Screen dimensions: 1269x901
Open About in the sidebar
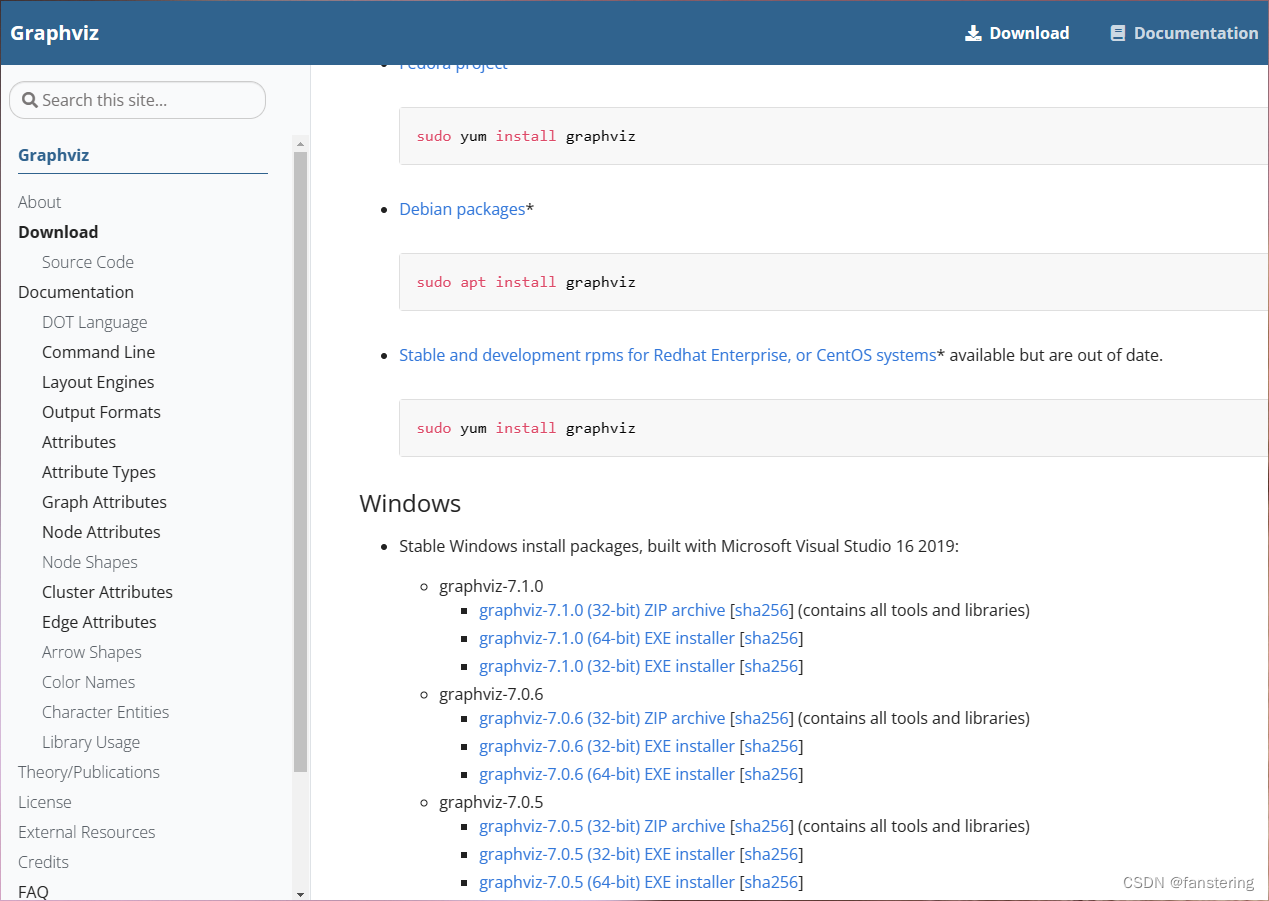point(40,202)
